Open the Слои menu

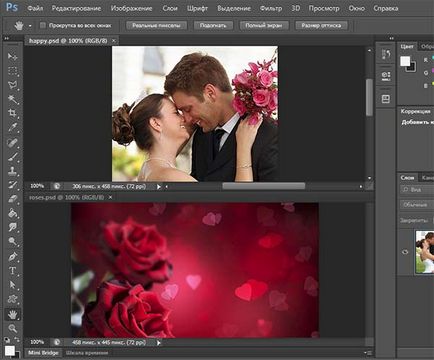pyautogui.click(x=170, y=8)
